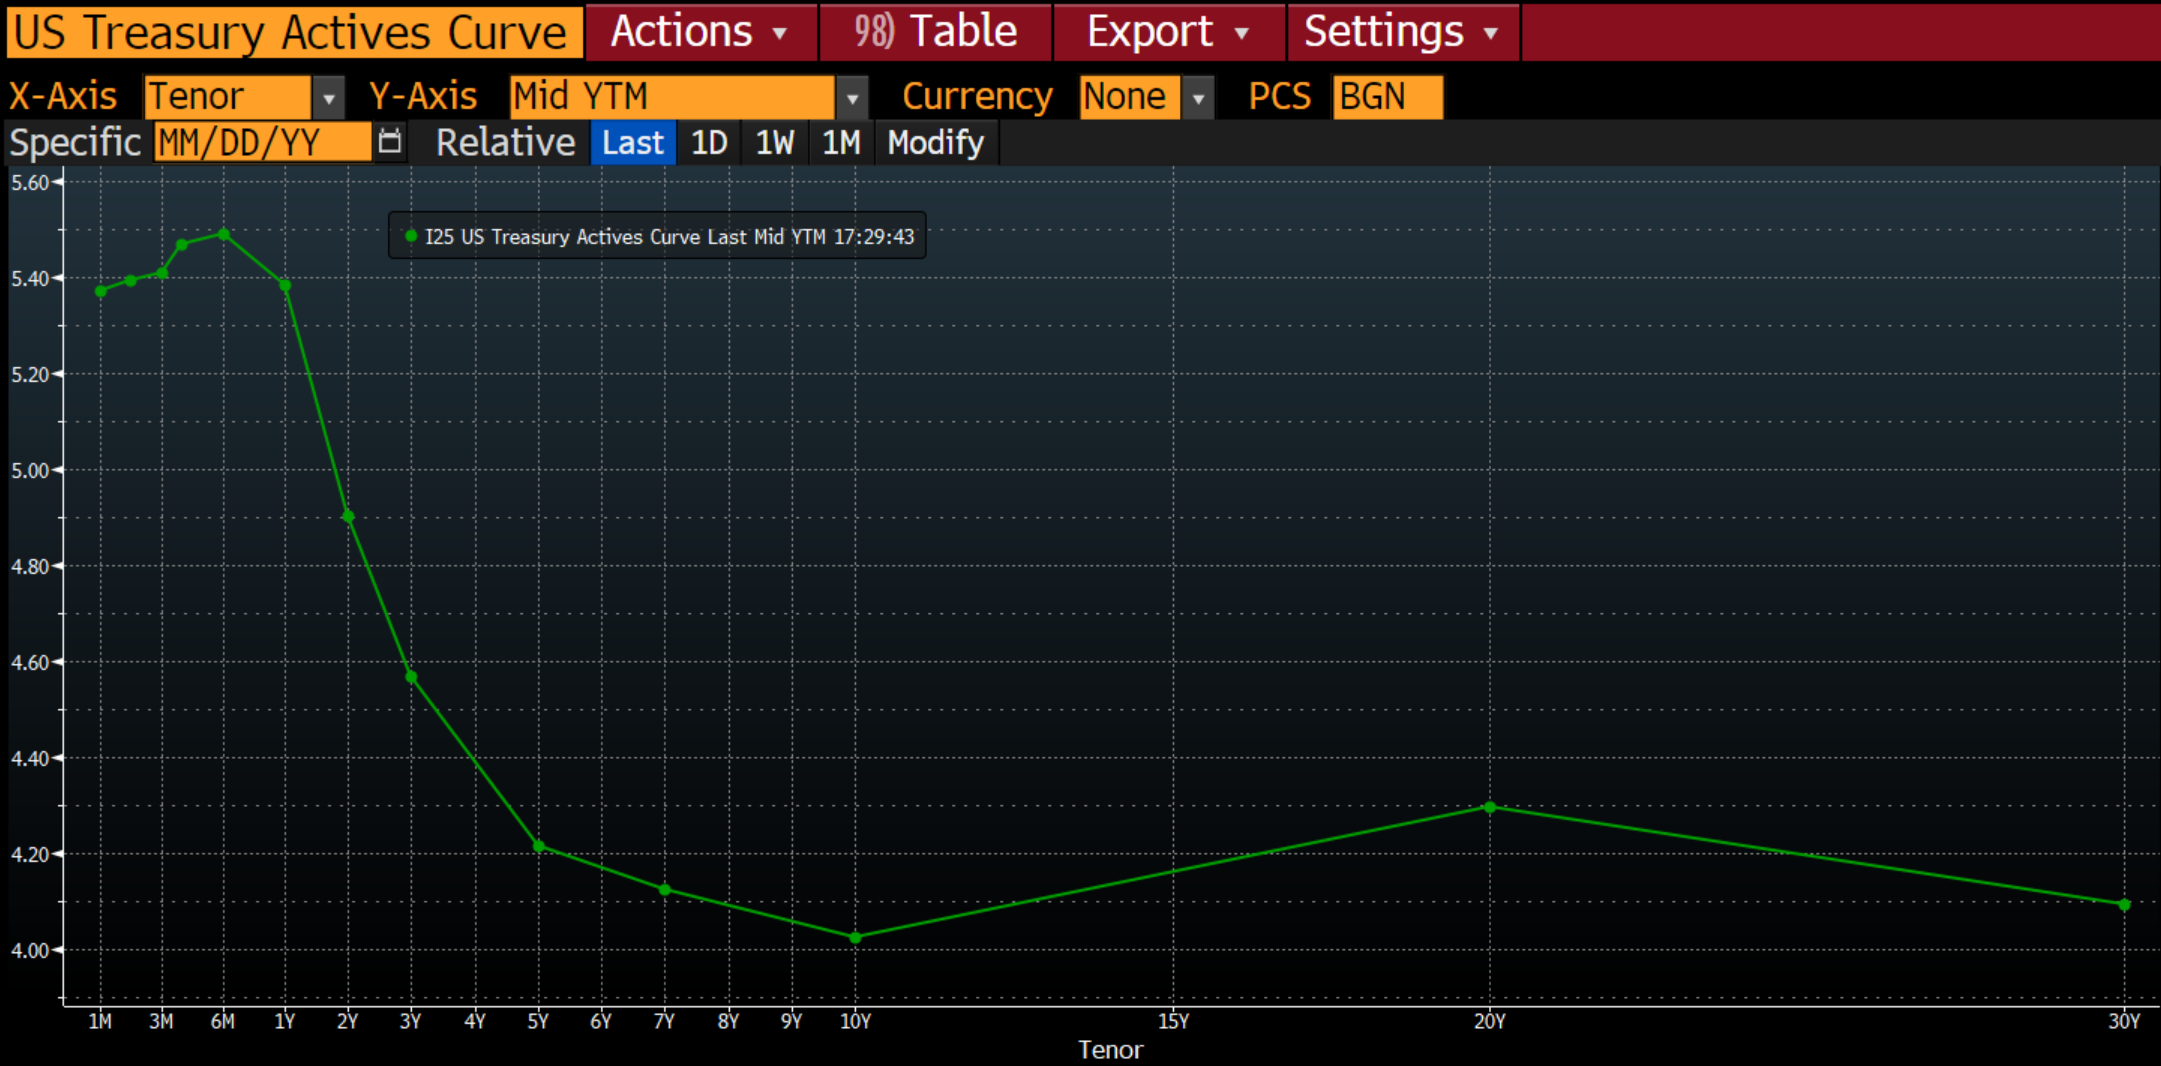Click the 4.00 y-axis label
This screenshot has height=1066, width=2161.
tap(30, 950)
